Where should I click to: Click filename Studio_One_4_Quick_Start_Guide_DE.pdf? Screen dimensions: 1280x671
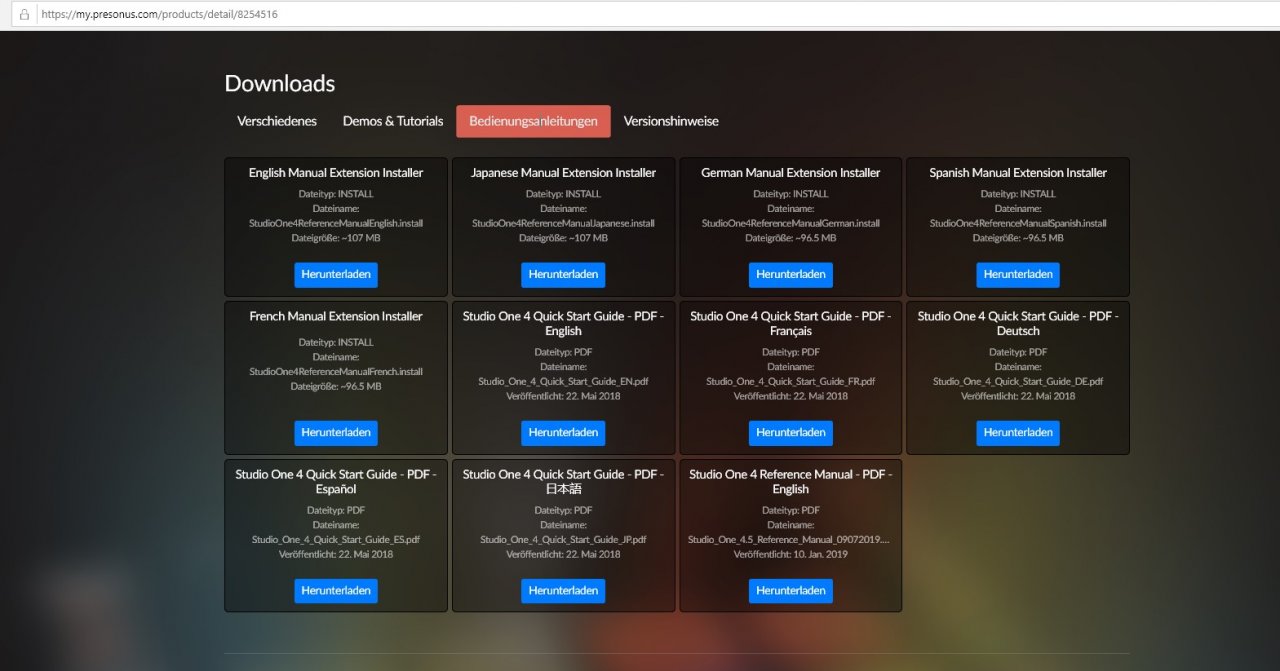1018,381
